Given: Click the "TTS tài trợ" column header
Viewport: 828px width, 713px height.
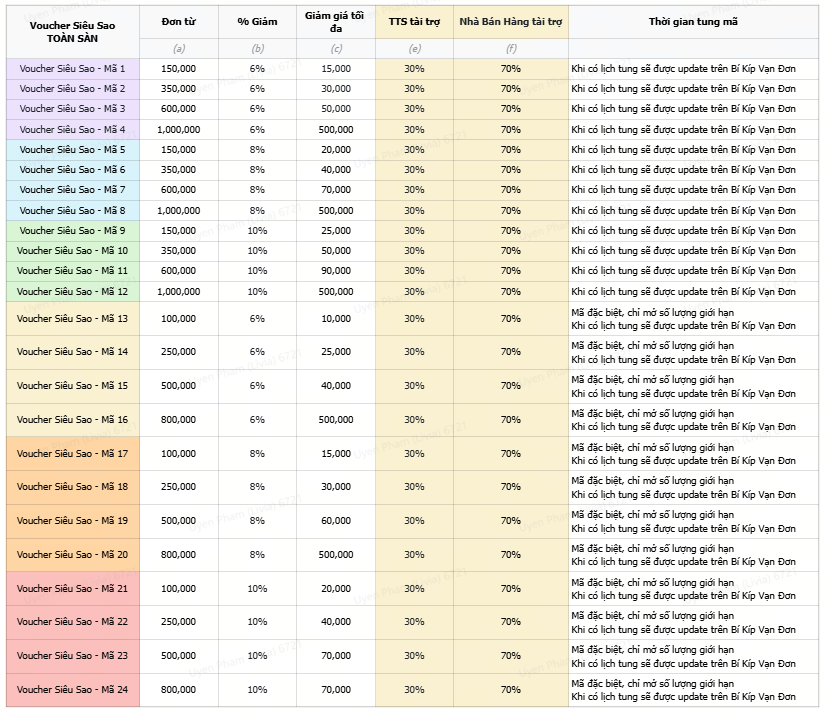Looking at the screenshot, I should point(414,21).
